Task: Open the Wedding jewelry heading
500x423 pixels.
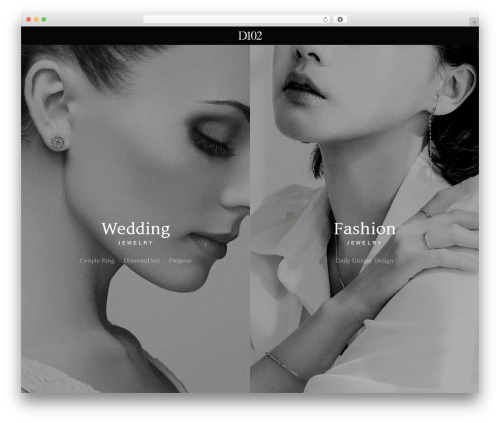Action: (136, 229)
